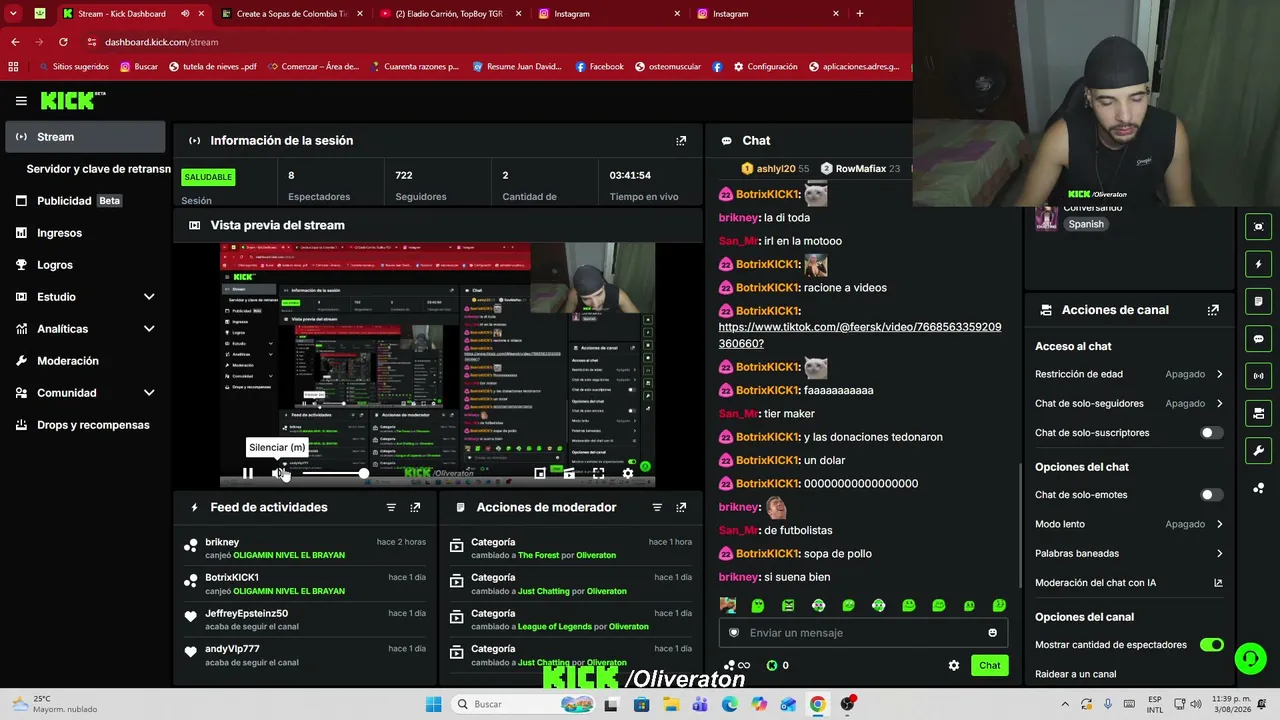Open chat settings gear next to Chat button
This screenshot has height=720, width=1280.
(x=954, y=665)
